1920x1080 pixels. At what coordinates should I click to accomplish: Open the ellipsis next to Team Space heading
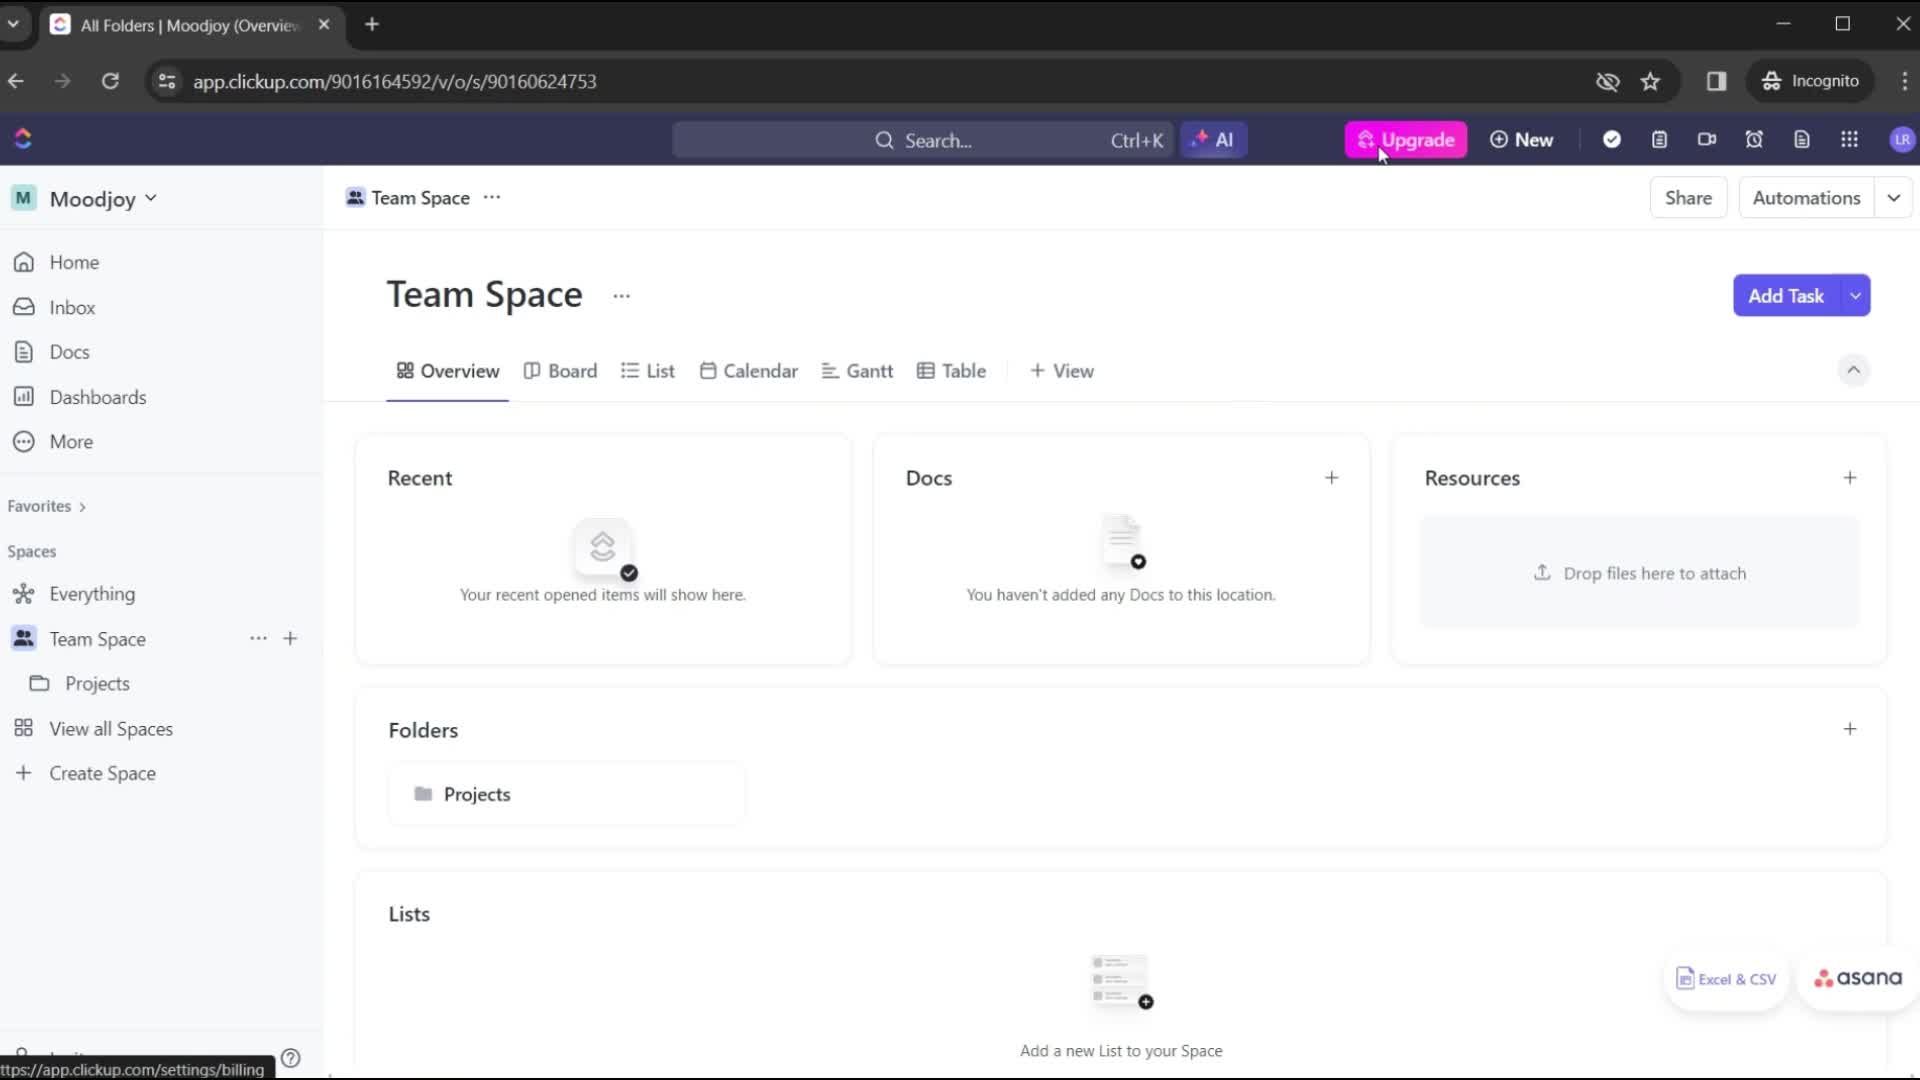point(622,296)
